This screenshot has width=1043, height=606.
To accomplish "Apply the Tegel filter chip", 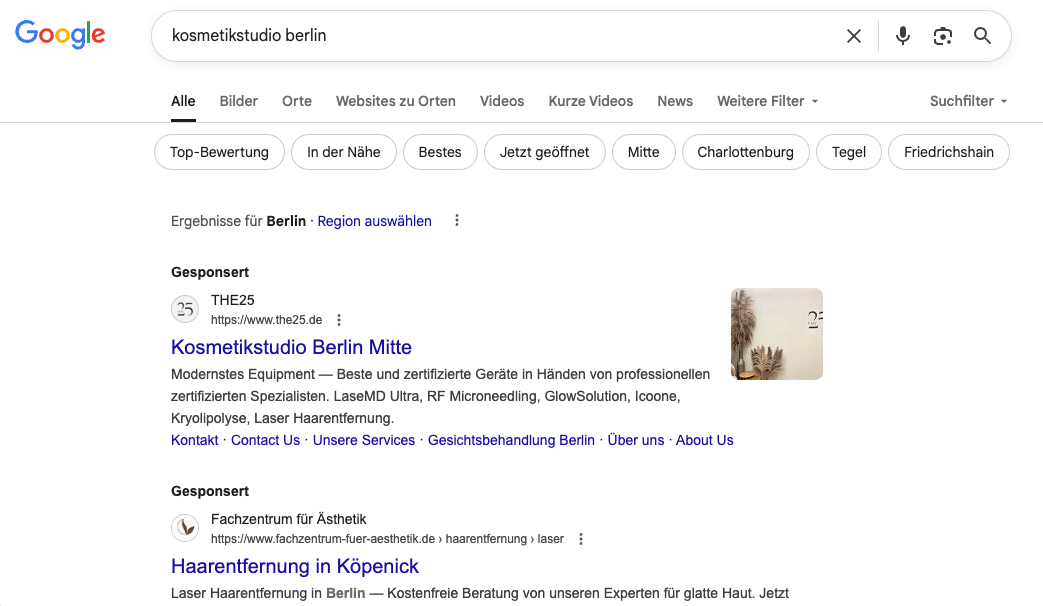I will 849,152.
